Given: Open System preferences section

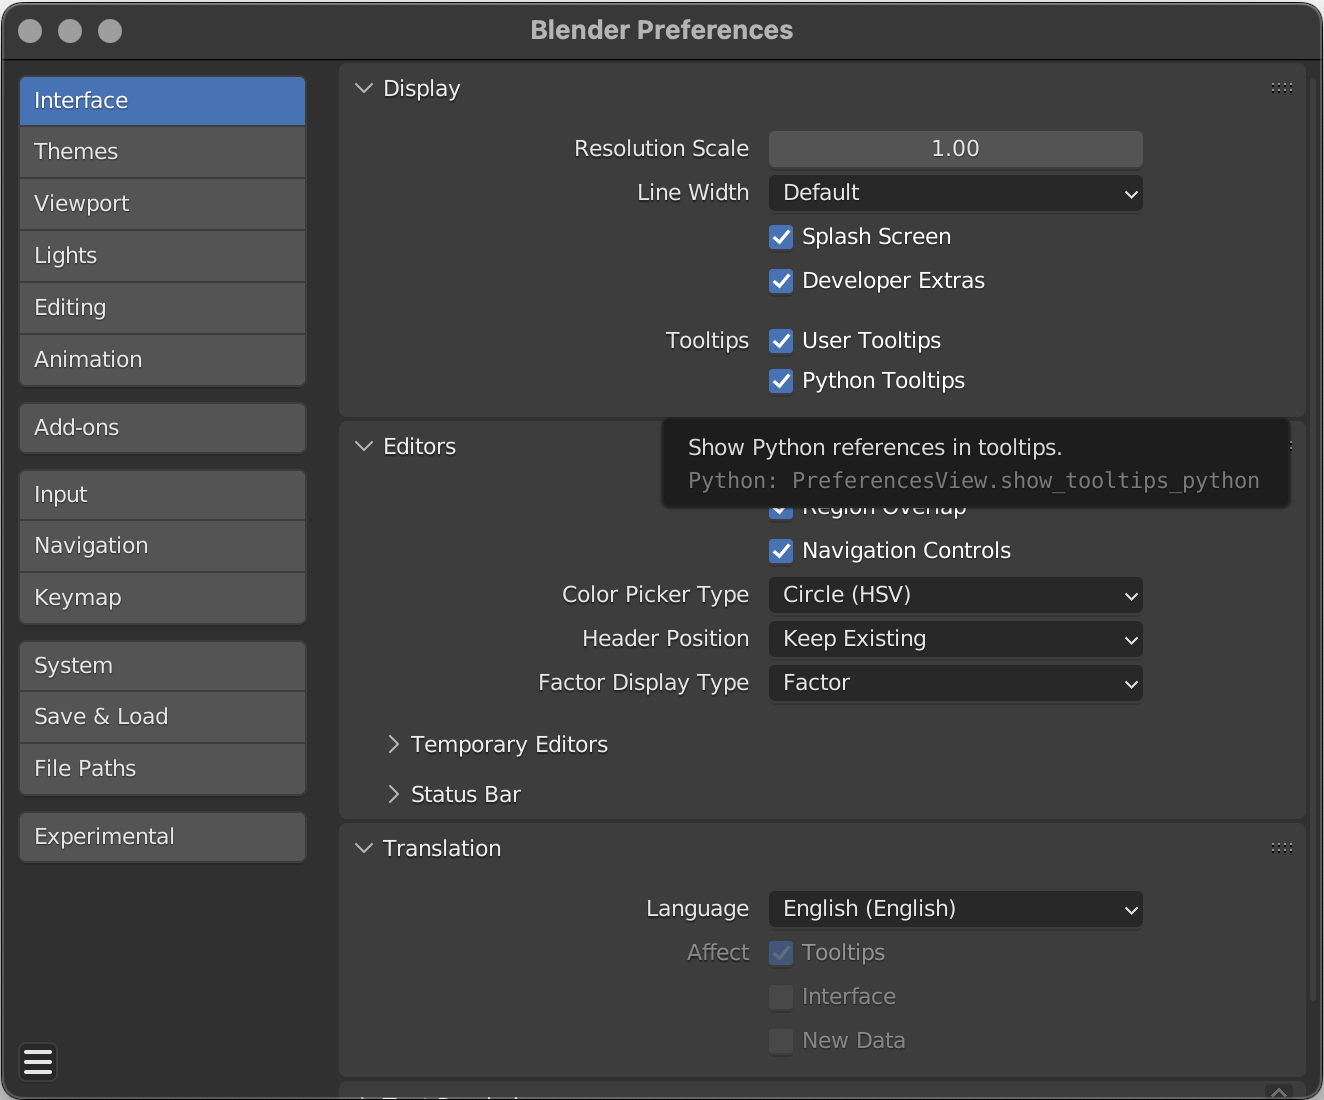Looking at the screenshot, I should click(162, 666).
